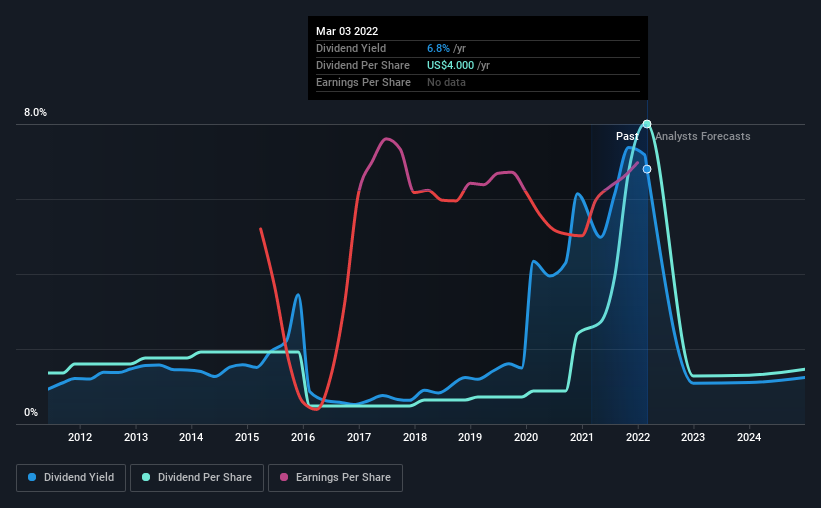Click the pink Earnings Per Share legend dot
Viewport: 821px width, 508px height.
[284, 477]
